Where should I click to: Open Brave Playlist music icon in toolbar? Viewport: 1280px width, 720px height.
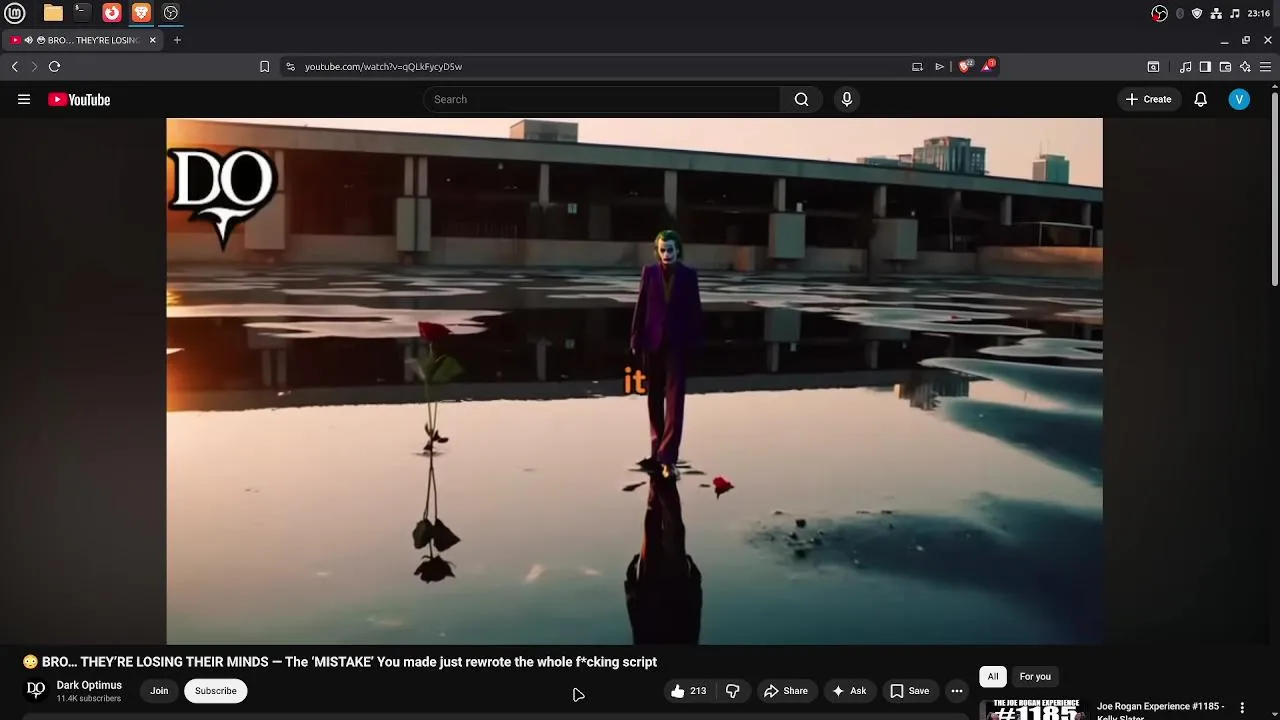1186,67
